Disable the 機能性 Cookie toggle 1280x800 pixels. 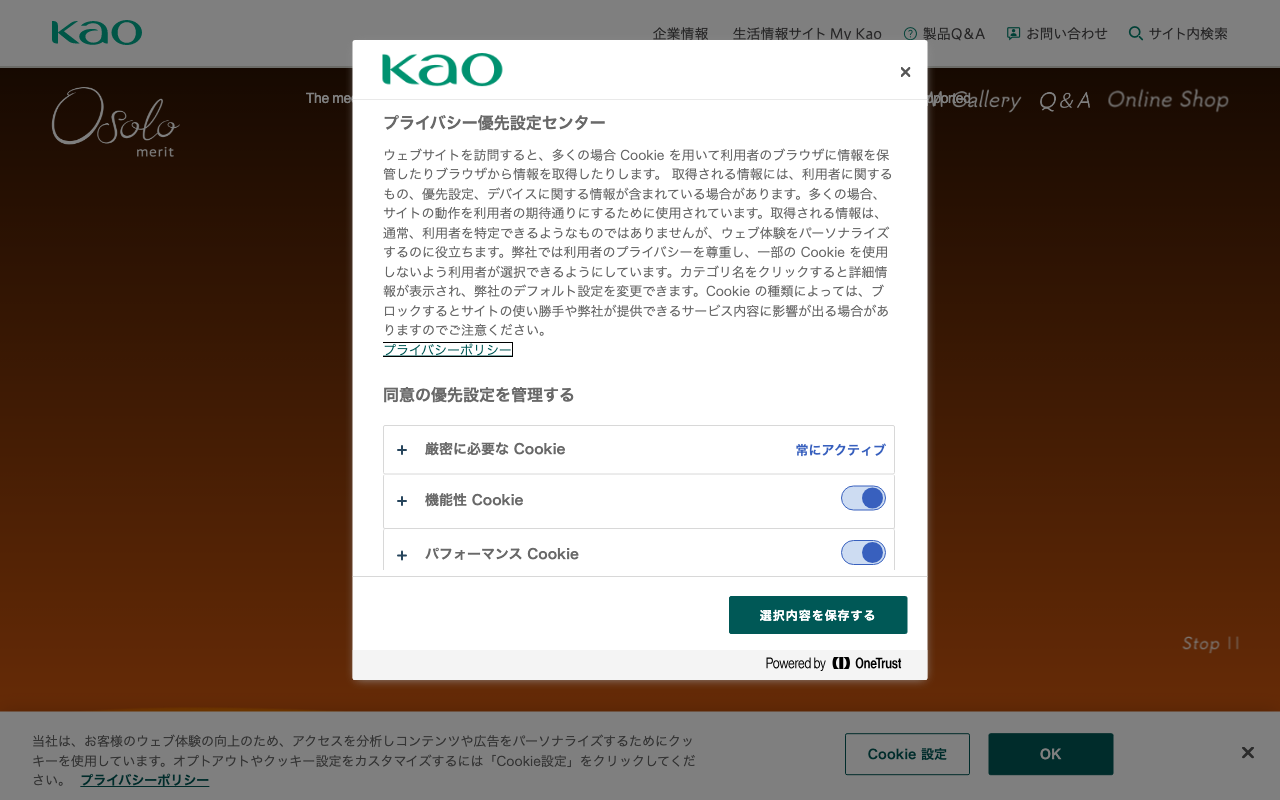863,498
